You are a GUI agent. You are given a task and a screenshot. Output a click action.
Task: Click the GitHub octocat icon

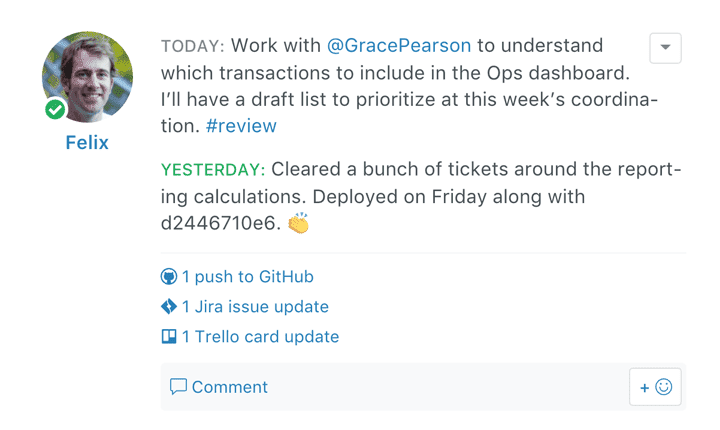169,277
